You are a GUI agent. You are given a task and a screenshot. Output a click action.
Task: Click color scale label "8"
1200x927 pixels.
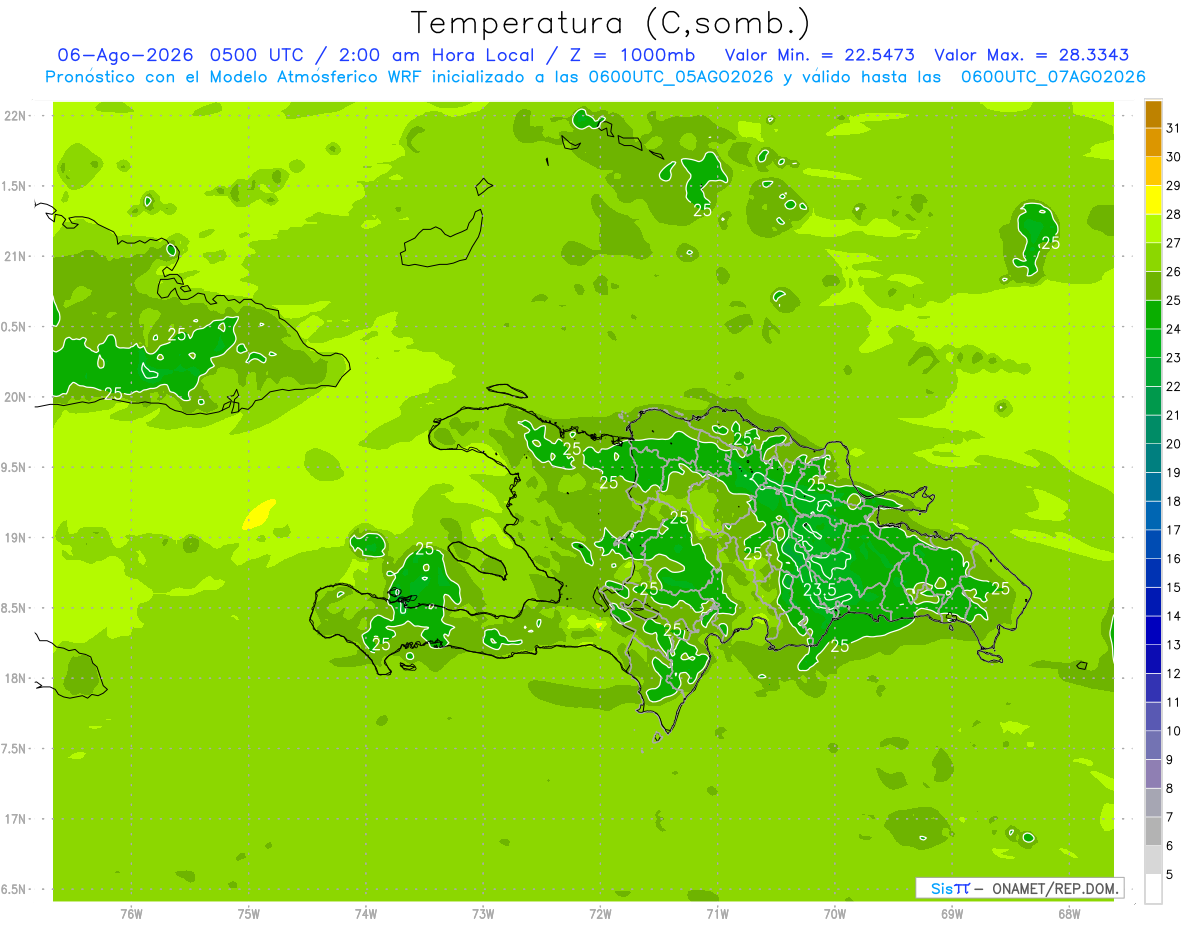point(1170,789)
